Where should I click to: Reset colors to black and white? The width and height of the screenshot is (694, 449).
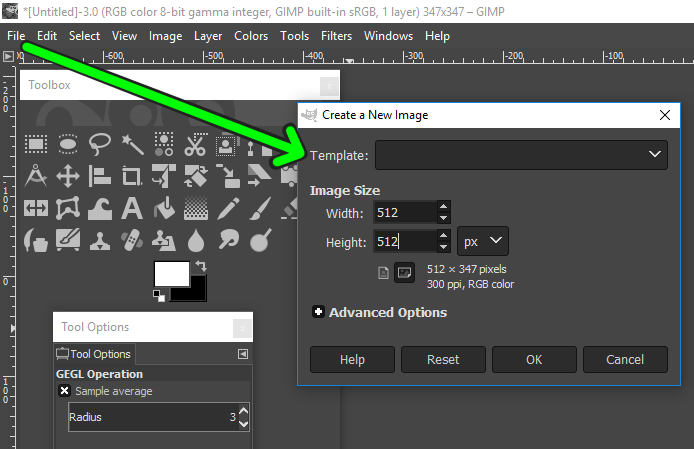point(158,295)
